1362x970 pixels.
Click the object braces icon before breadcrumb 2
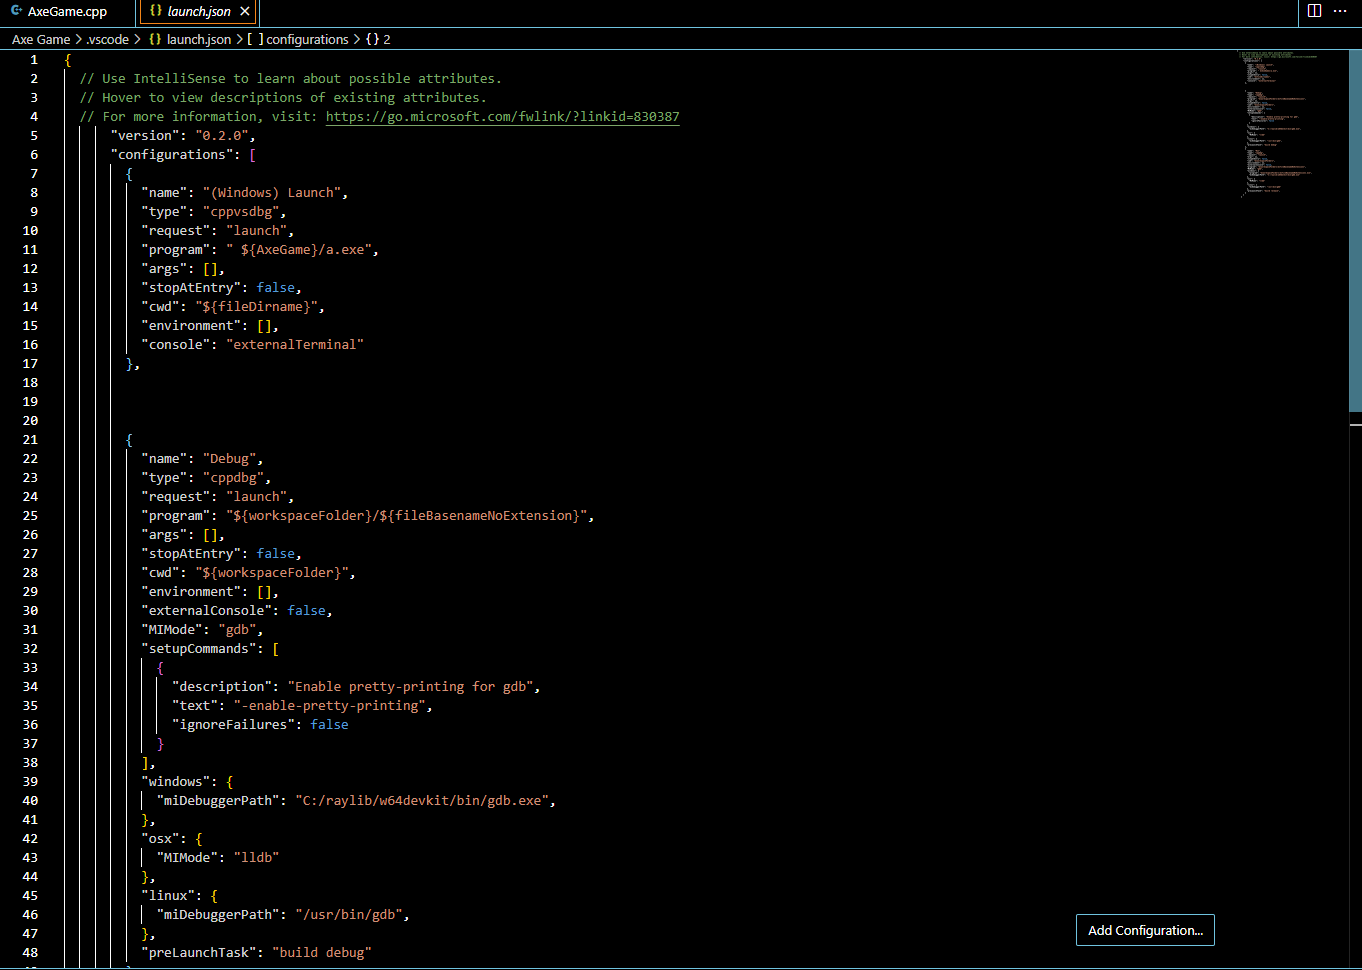click(x=372, y=39)
